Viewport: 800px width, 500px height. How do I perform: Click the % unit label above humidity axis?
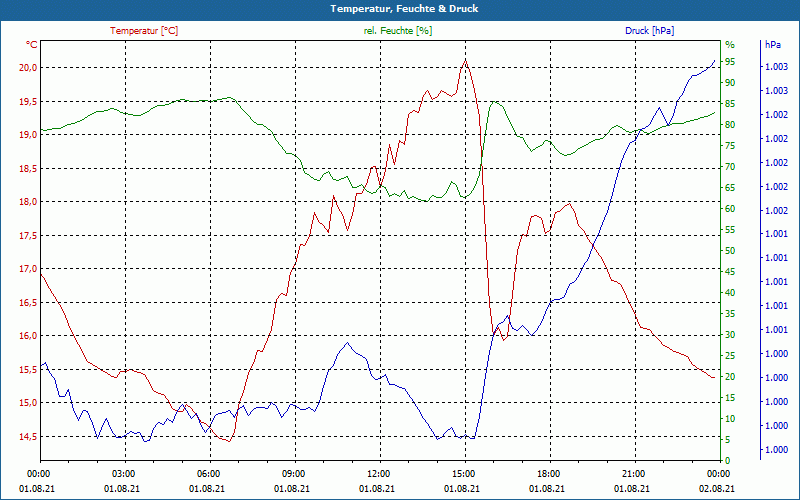730,45
